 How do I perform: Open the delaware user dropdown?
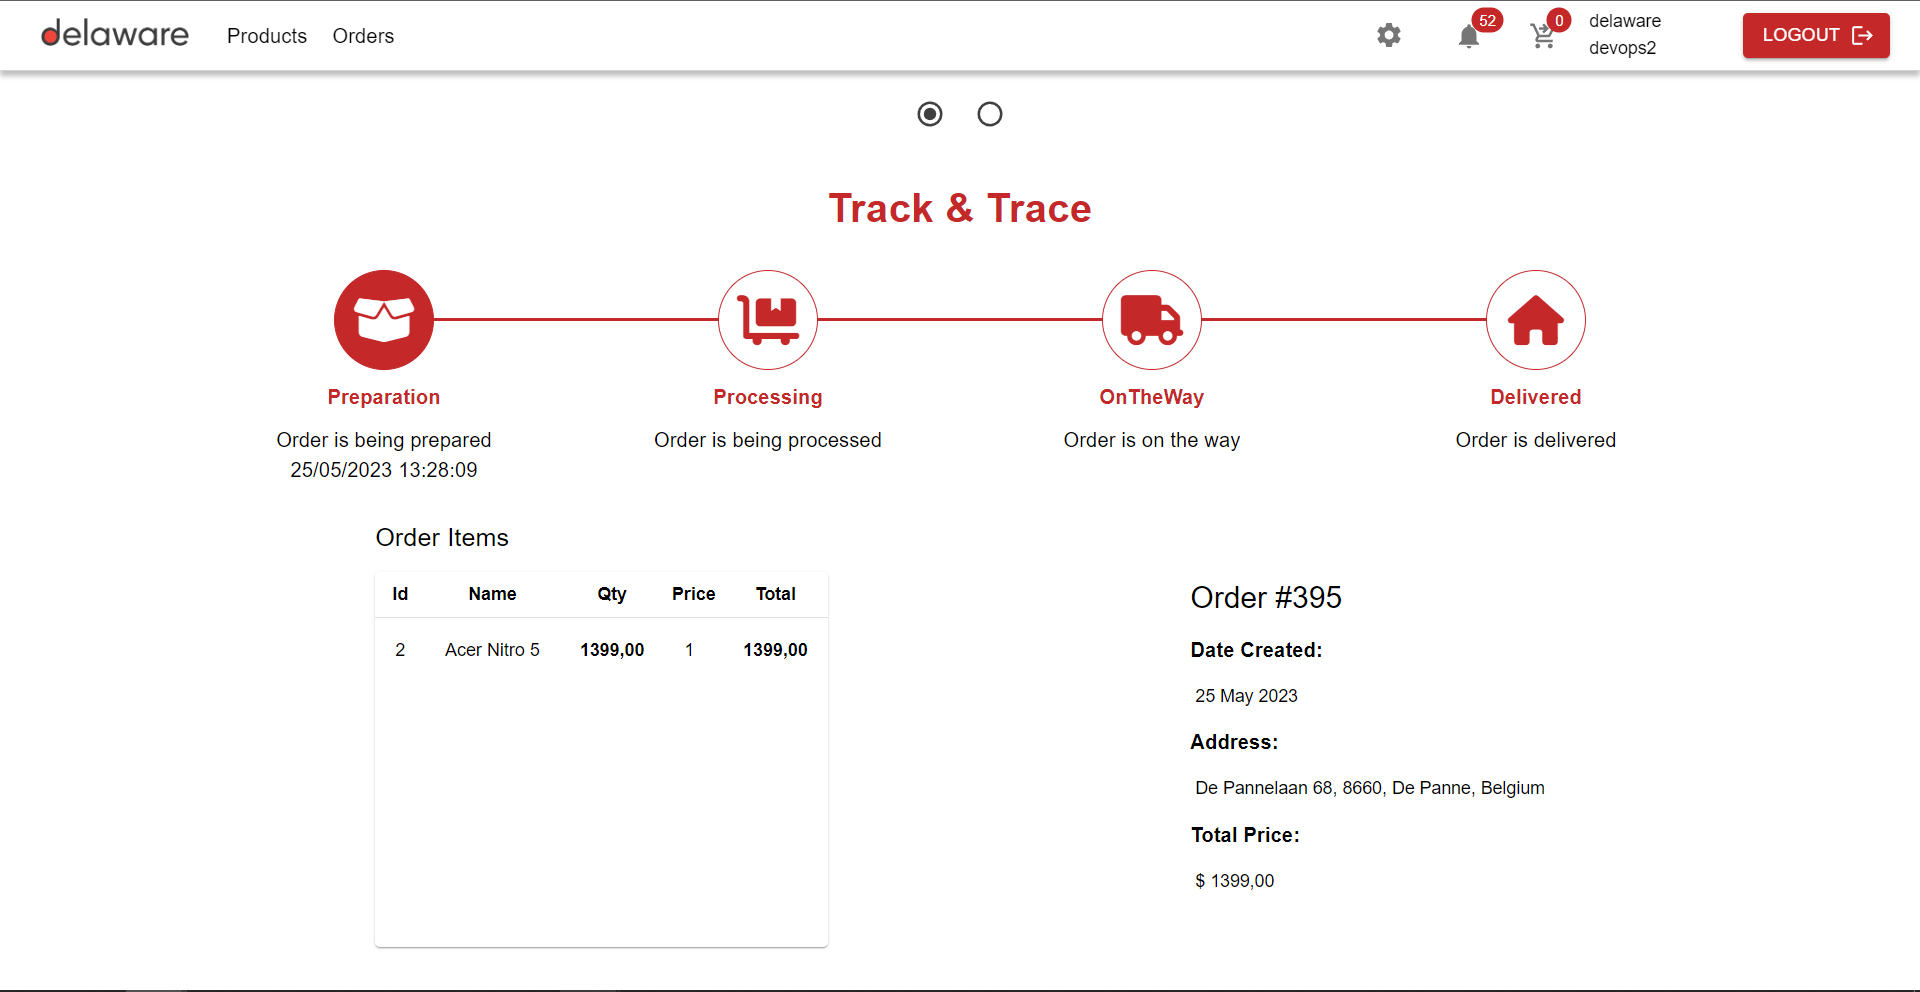(1624, 21)
